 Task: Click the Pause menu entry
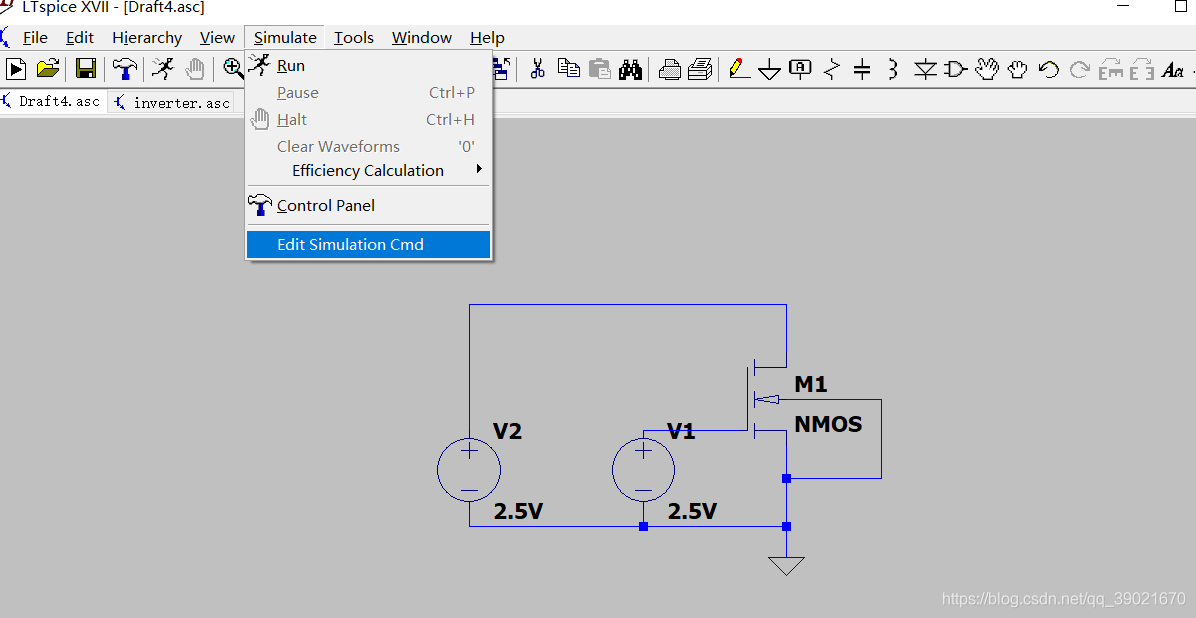point(368,92)
